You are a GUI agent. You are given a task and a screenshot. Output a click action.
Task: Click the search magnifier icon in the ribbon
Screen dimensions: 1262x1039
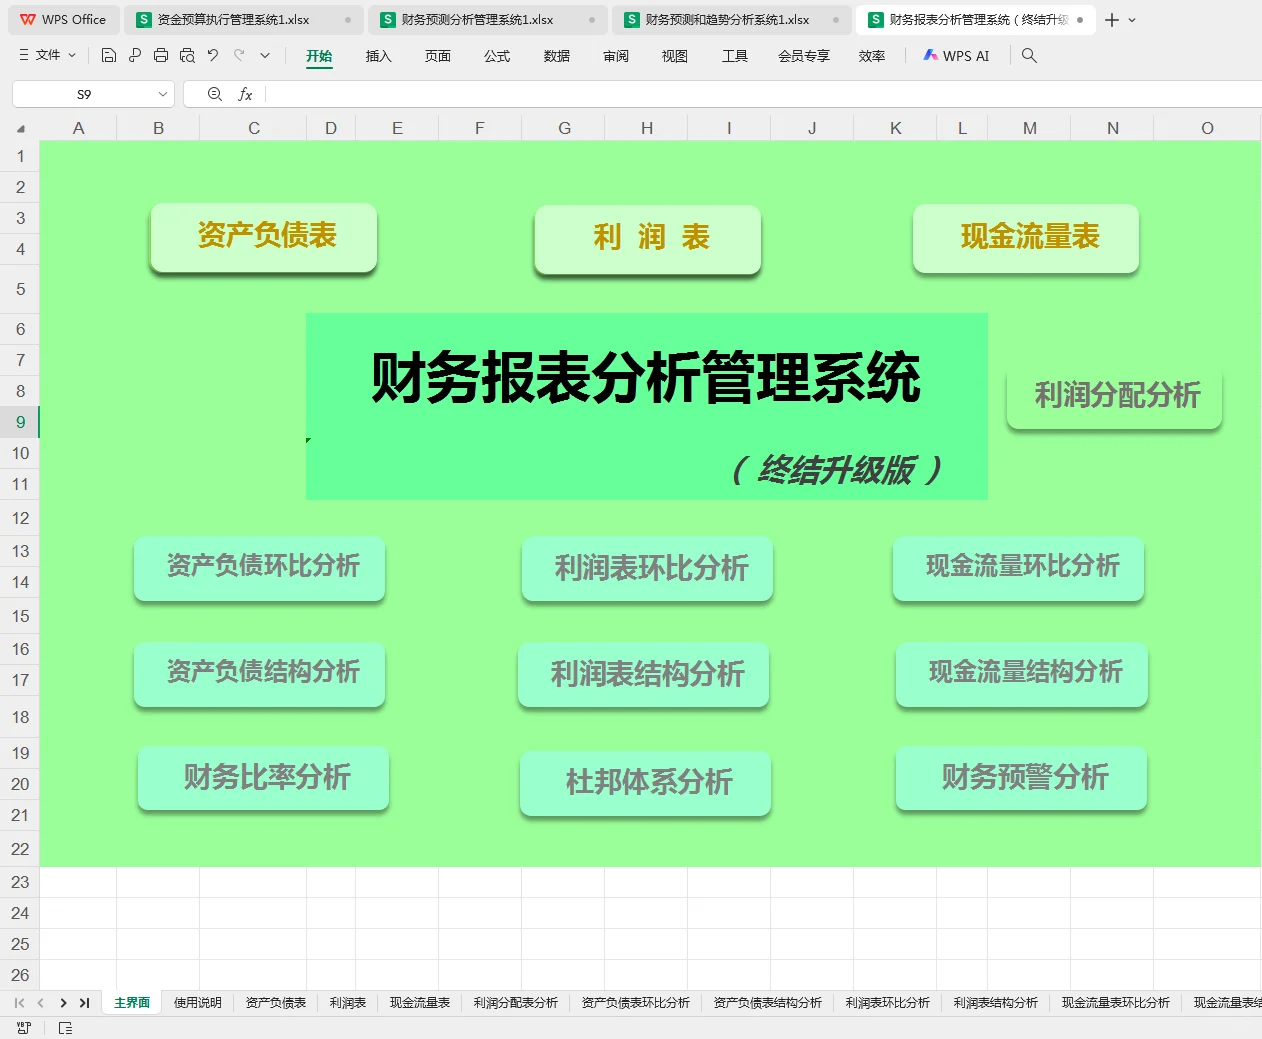point(1029,56)
